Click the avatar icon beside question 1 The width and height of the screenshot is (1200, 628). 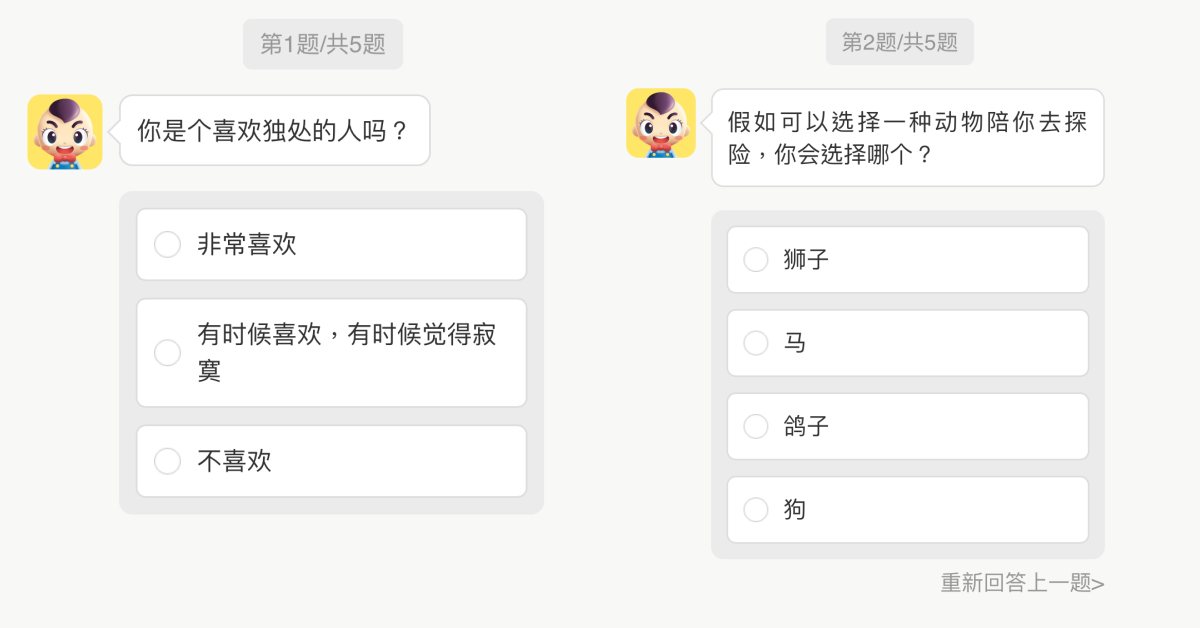(65, 132)
